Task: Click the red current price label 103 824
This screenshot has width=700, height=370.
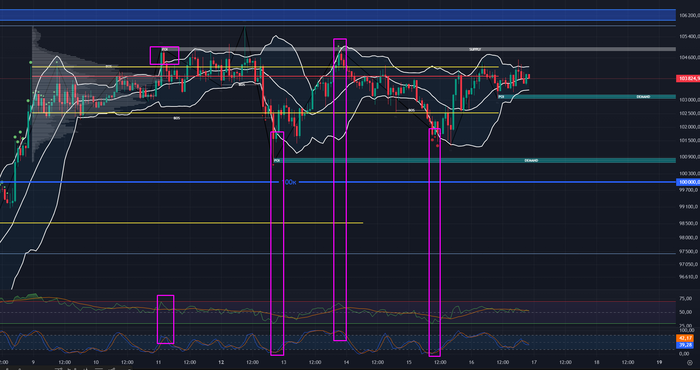Action: pyautogui.click(x=688, y=79)
